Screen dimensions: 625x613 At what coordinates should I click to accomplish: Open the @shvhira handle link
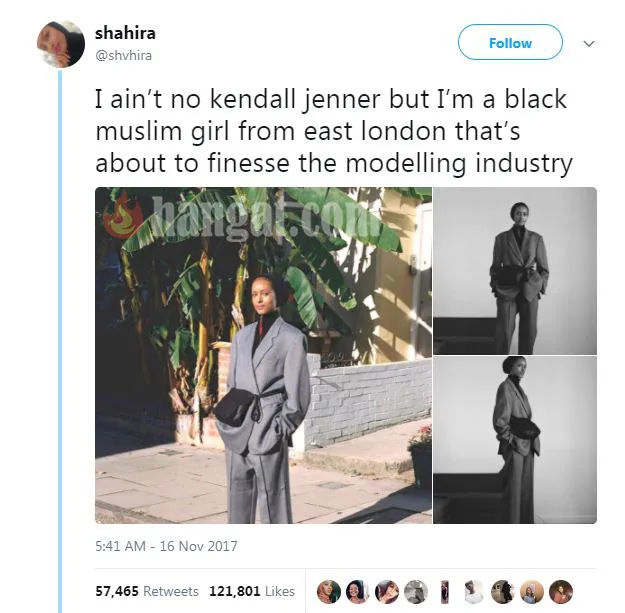(124, 55)
